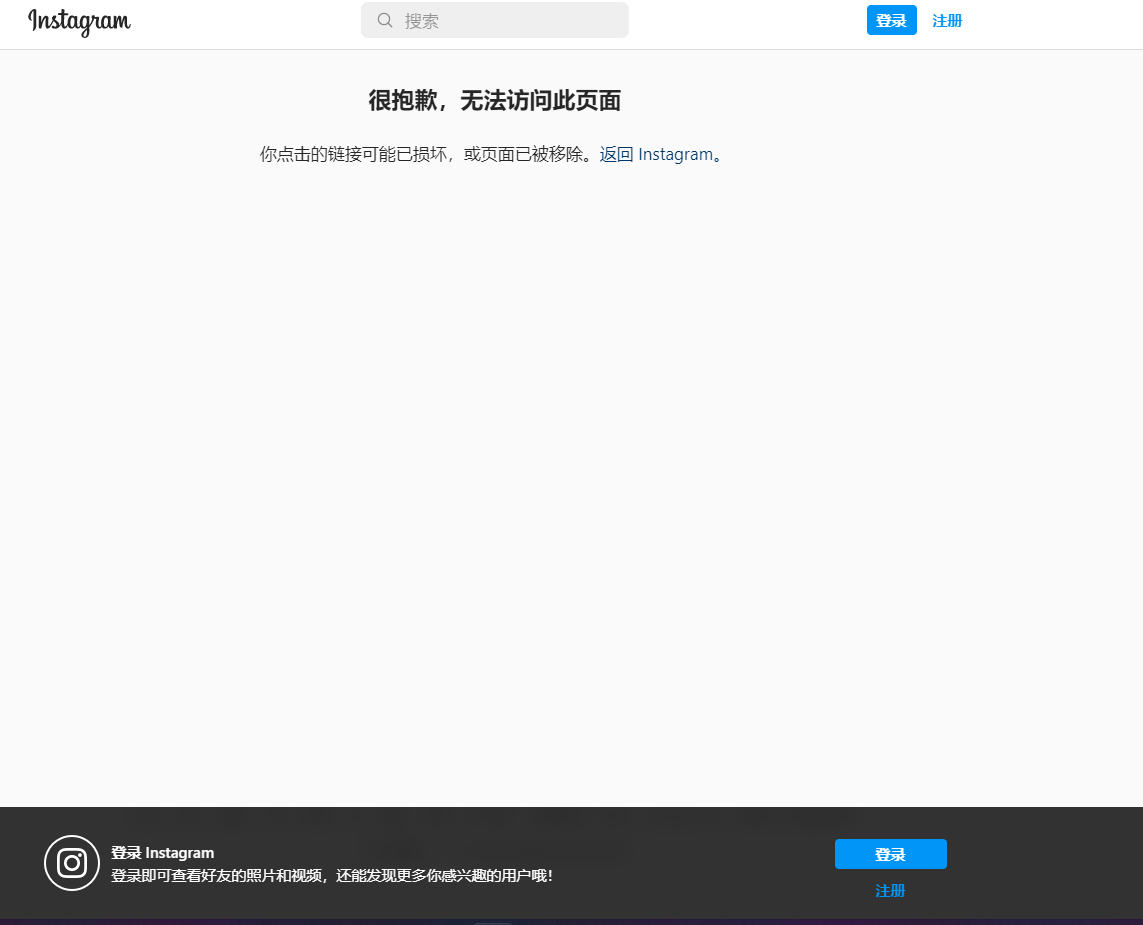Click the script-style Instagram brand logo
Image resolution: width=1143 pixels, height=925 pixels.
[79, 22]
